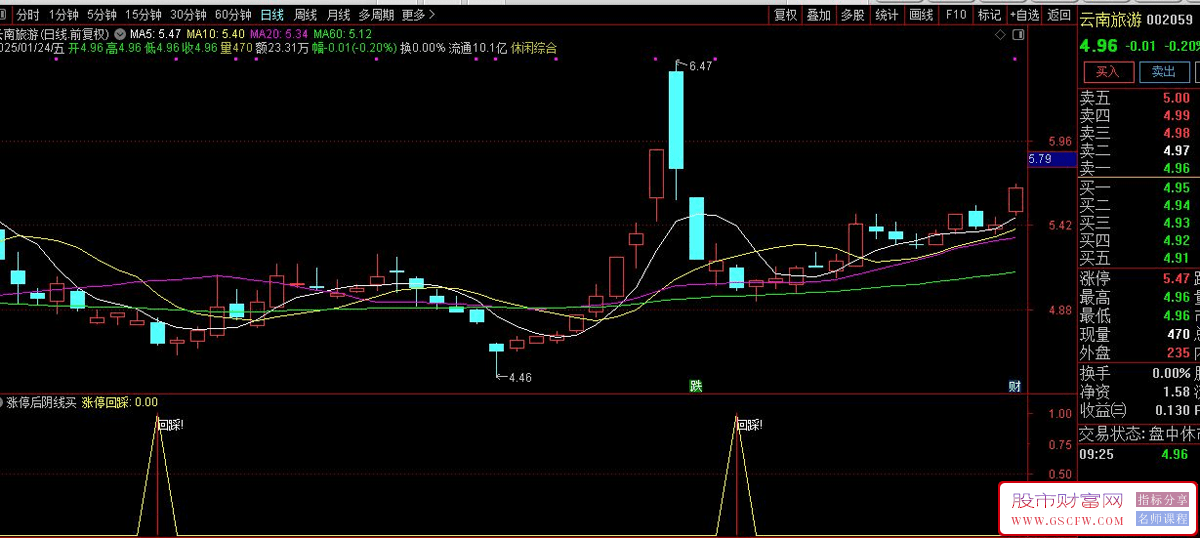This screenshot has width=1200, height=538.
Task: Click the 卖四 price 4.99
Action: [x=1176, y=116]
